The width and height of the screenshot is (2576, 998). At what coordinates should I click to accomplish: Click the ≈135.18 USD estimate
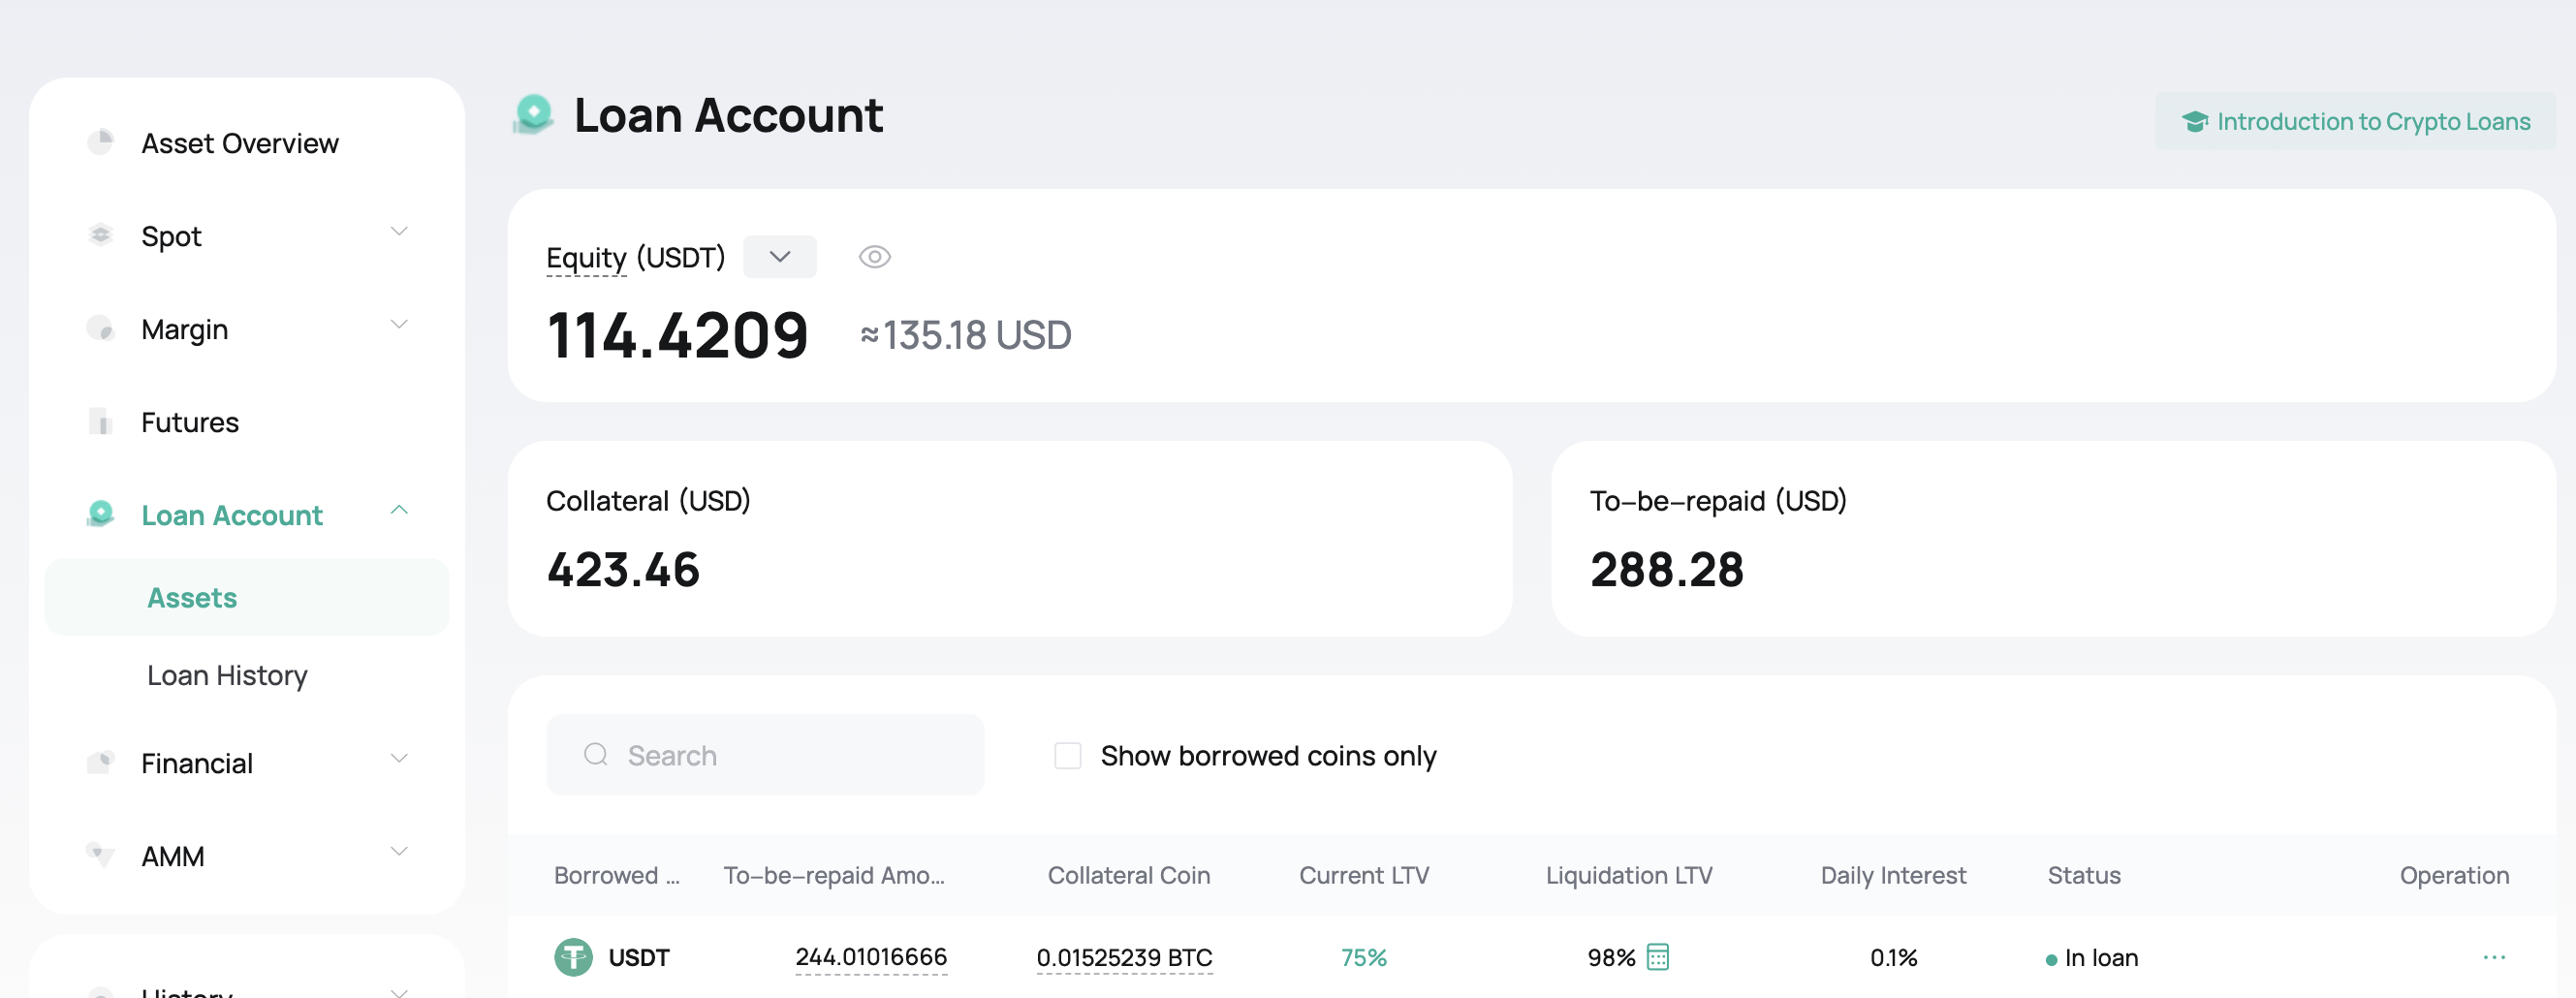[965, 335]
